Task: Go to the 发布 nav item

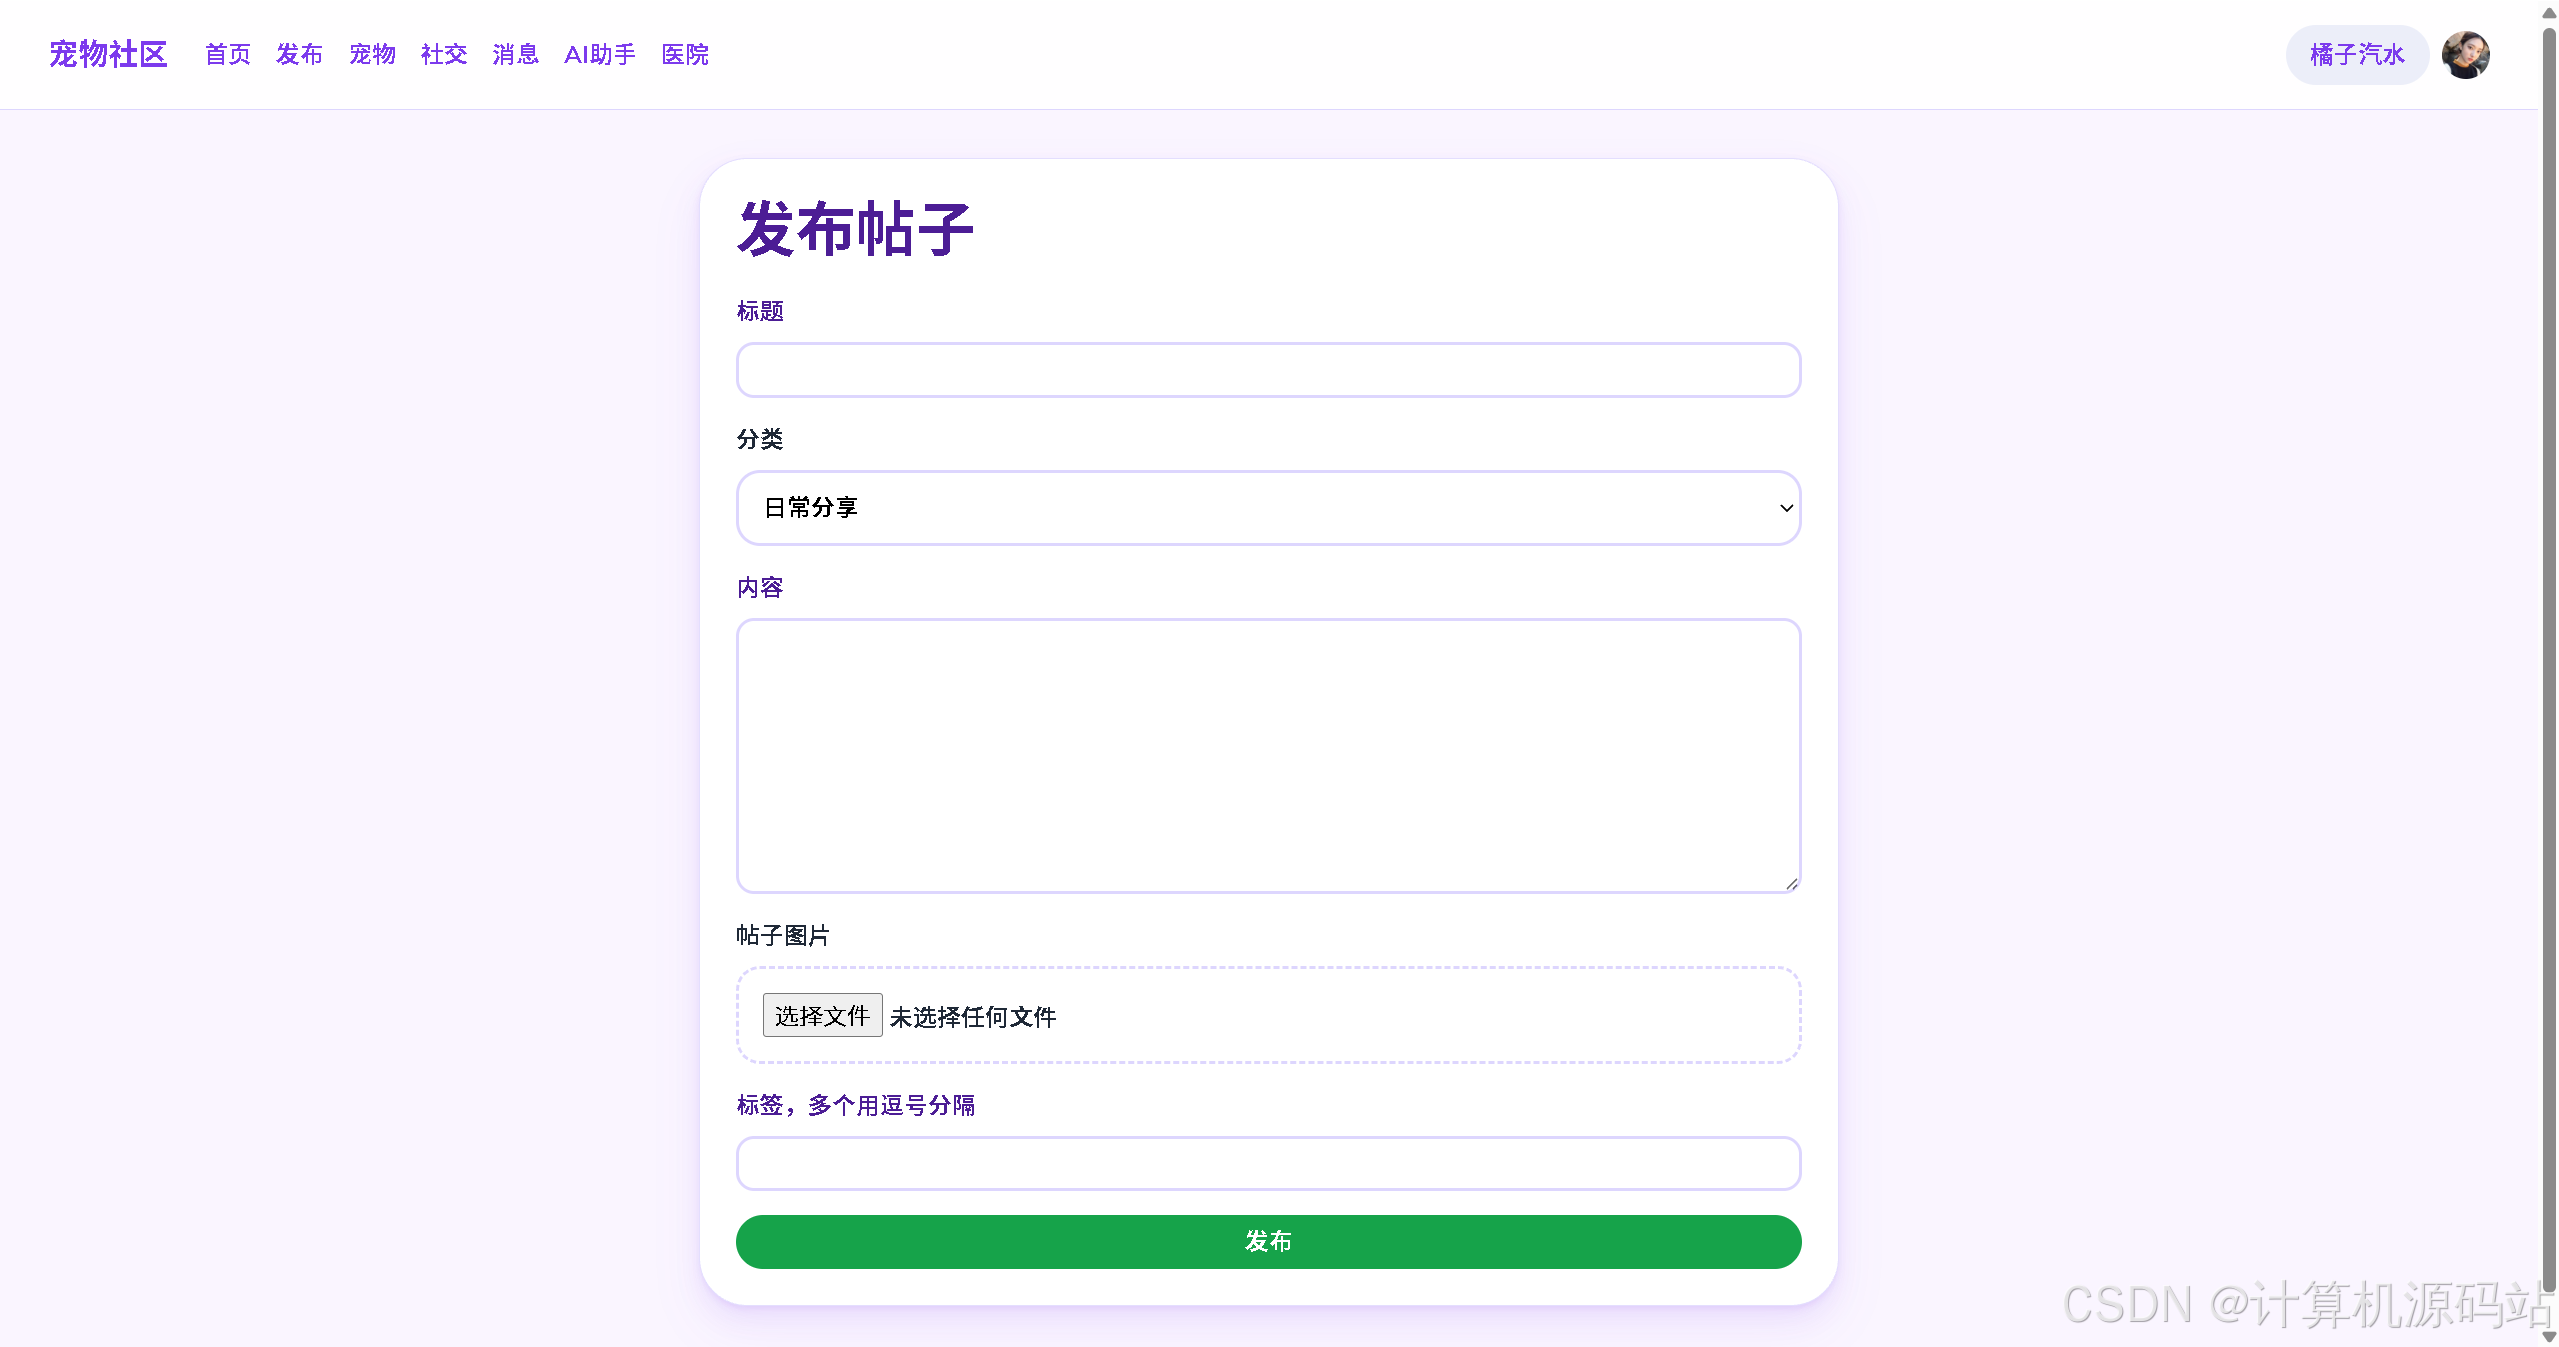Action: [300, 54]
